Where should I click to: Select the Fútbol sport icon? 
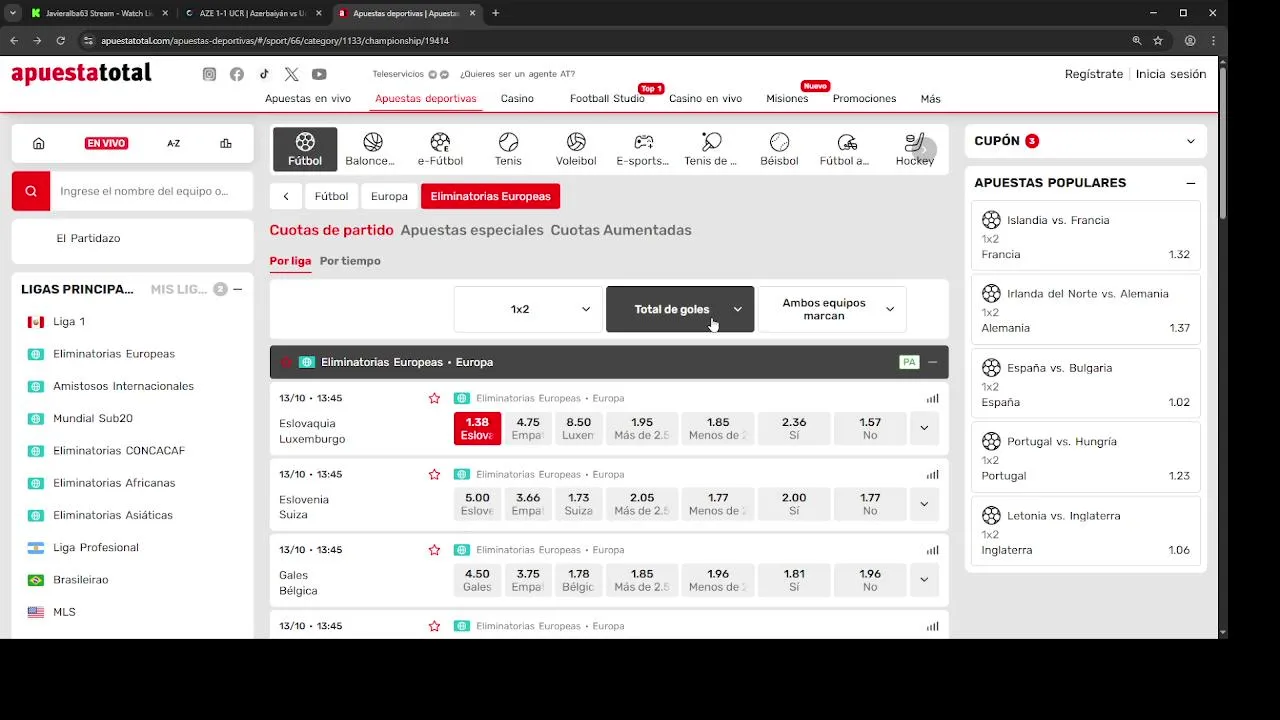(305, 149)
